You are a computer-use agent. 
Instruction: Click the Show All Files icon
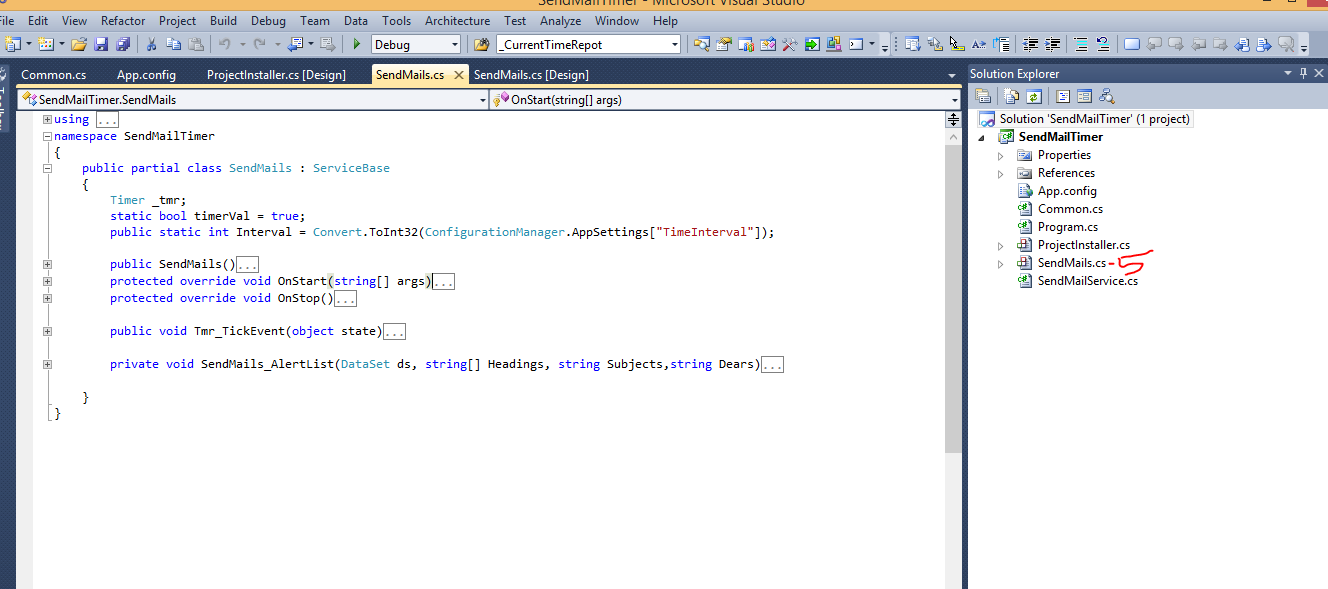tap(1010, 96)
